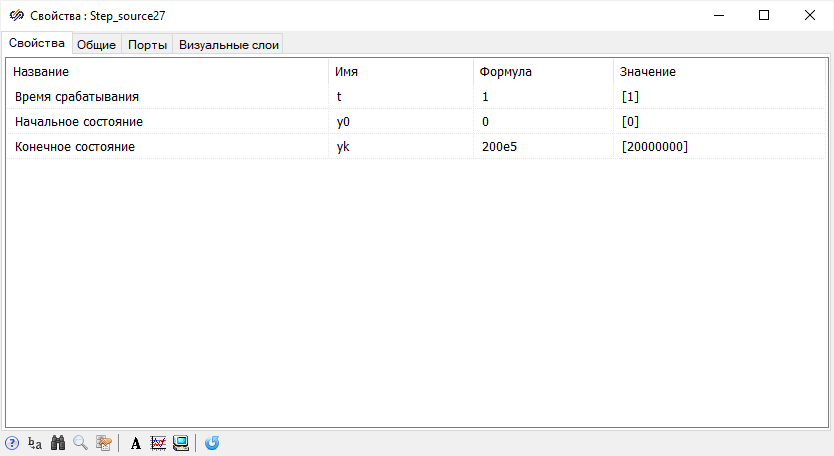Click the help question mark icon
This screenshot has height=456, width=834.
(12, 443)
